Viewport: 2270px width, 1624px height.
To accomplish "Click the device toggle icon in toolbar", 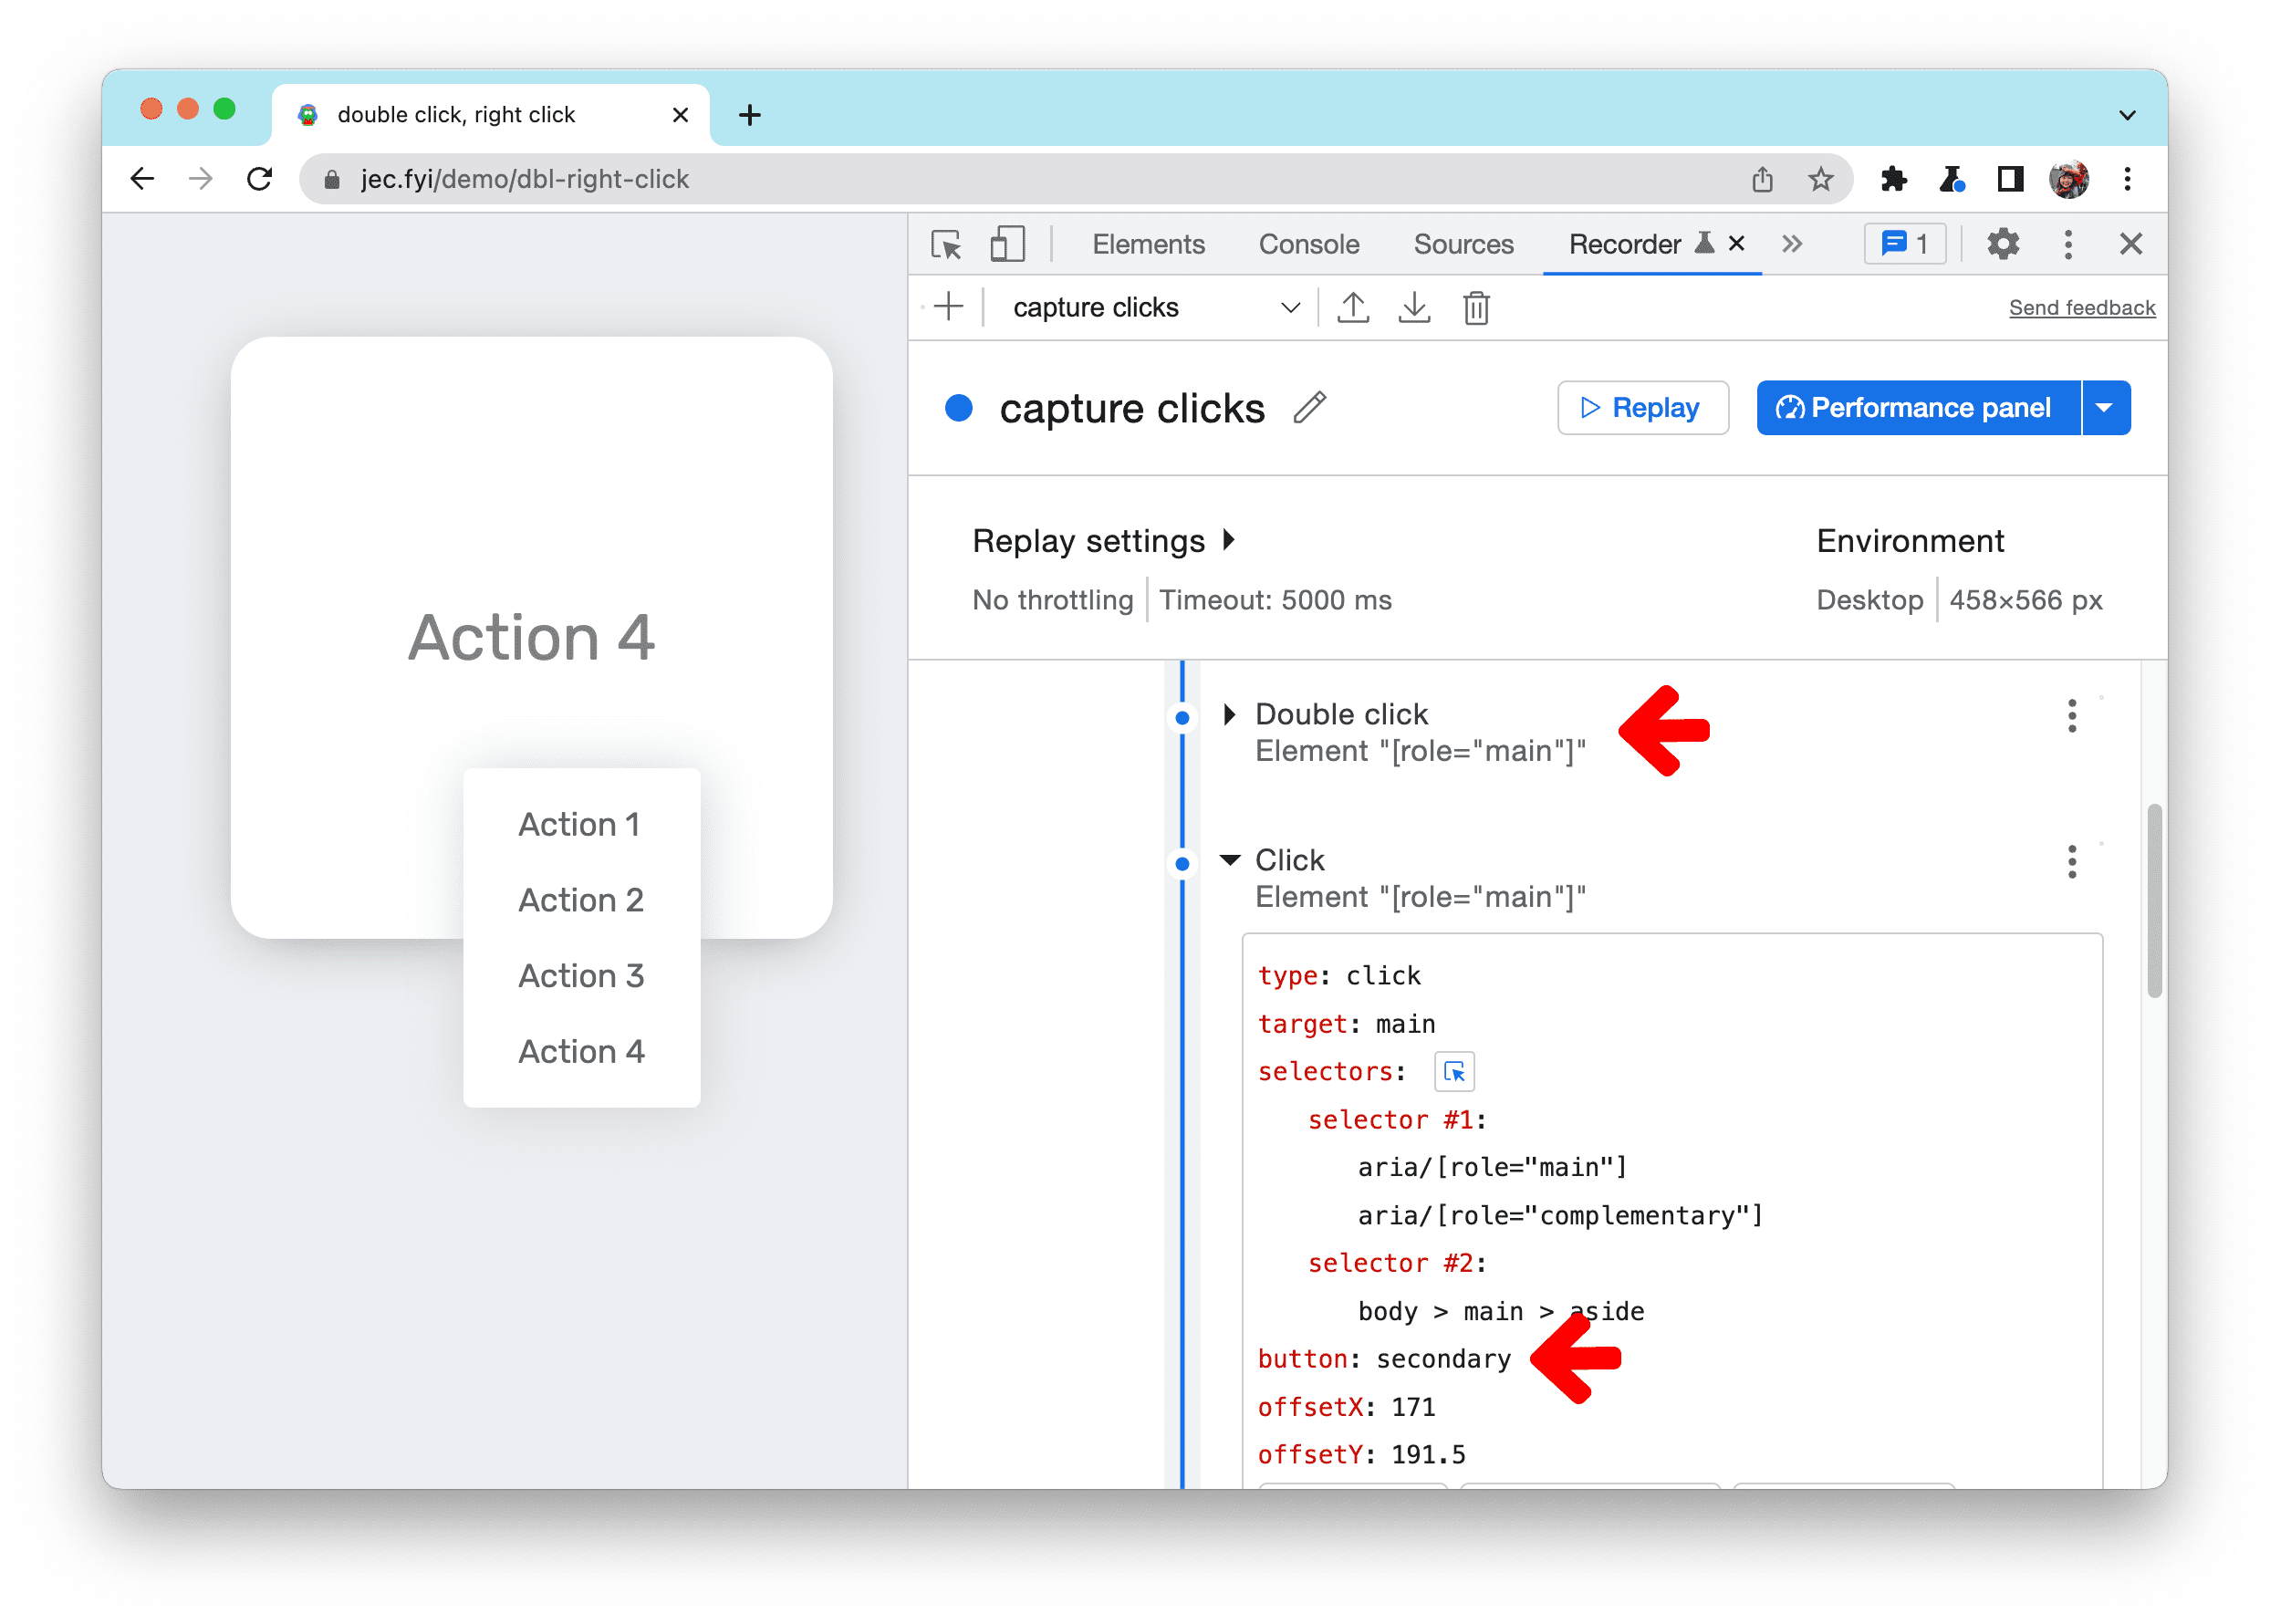I will pyautogui.click(x=1006, y=245).
